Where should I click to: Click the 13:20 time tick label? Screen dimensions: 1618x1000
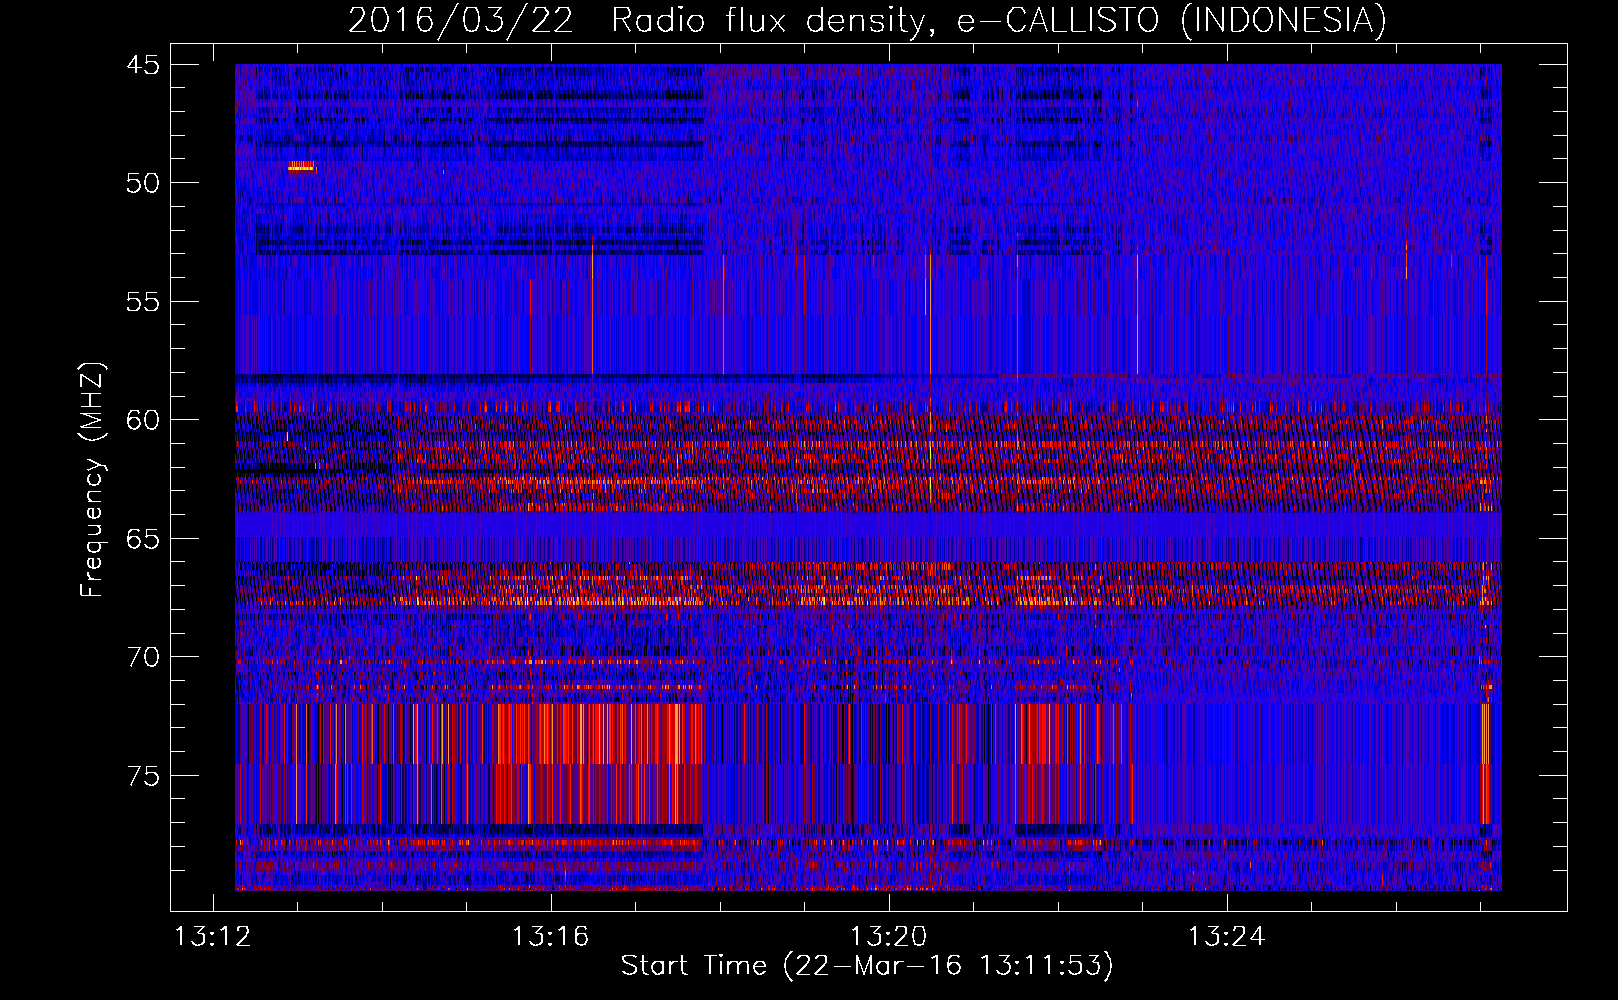coord(889,937)
